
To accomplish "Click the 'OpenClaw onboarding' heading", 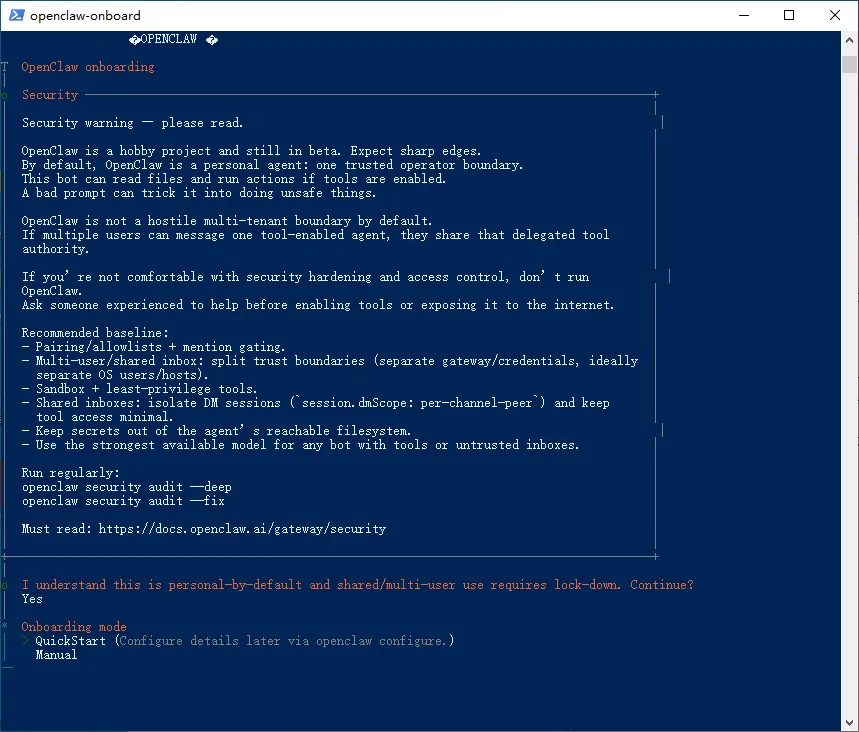I will 88,67.
